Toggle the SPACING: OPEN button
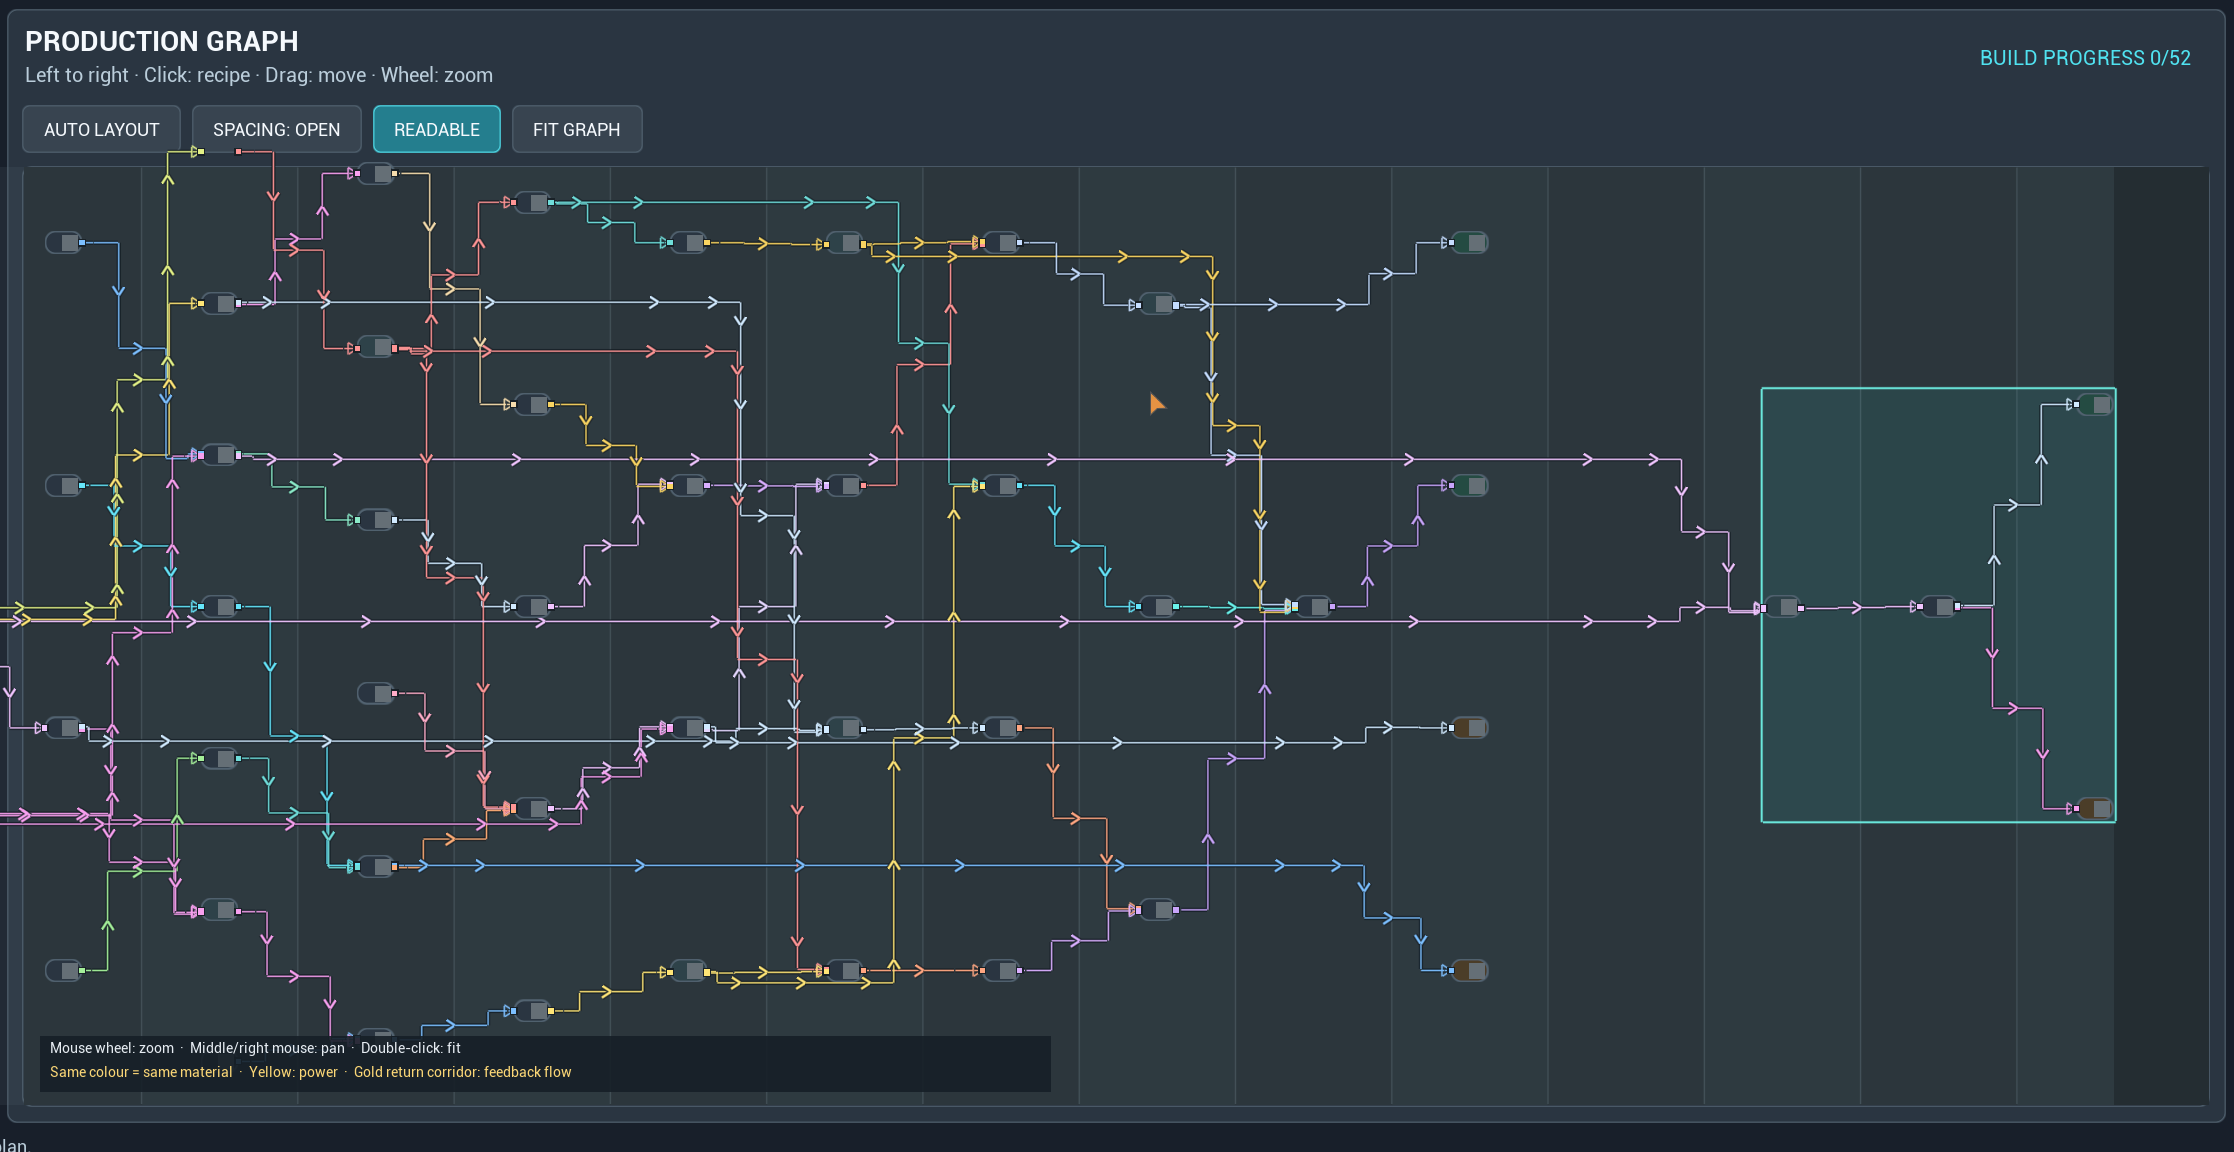 [x=276, y=129]
